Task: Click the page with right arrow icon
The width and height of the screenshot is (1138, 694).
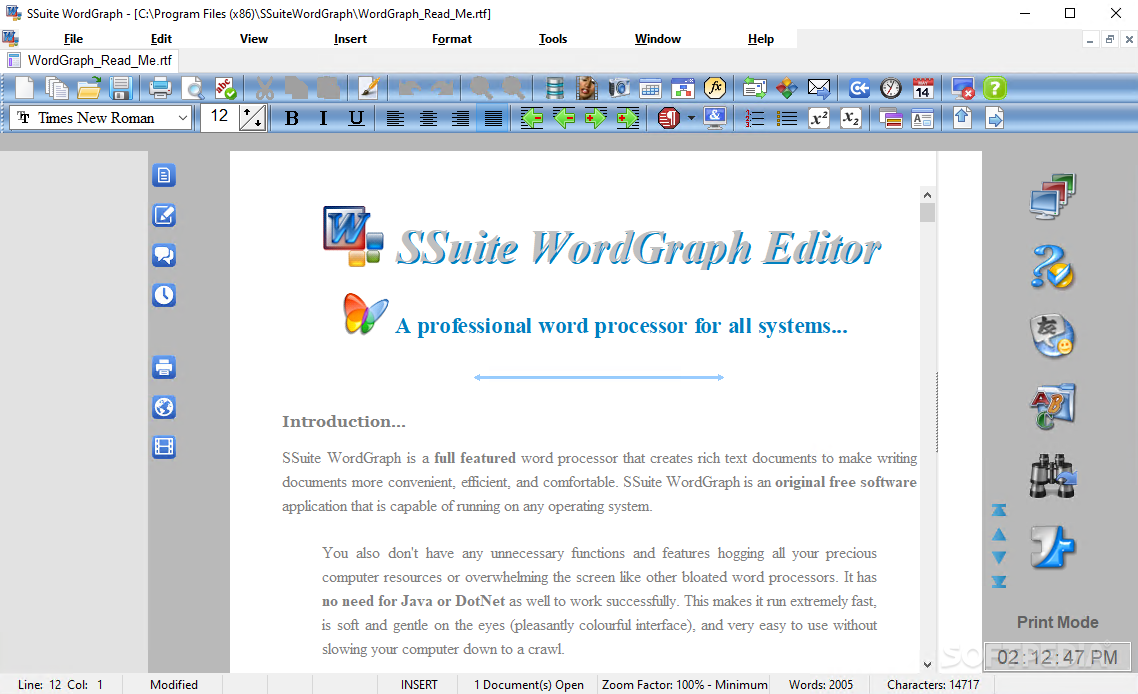Action: pos(994,118)
